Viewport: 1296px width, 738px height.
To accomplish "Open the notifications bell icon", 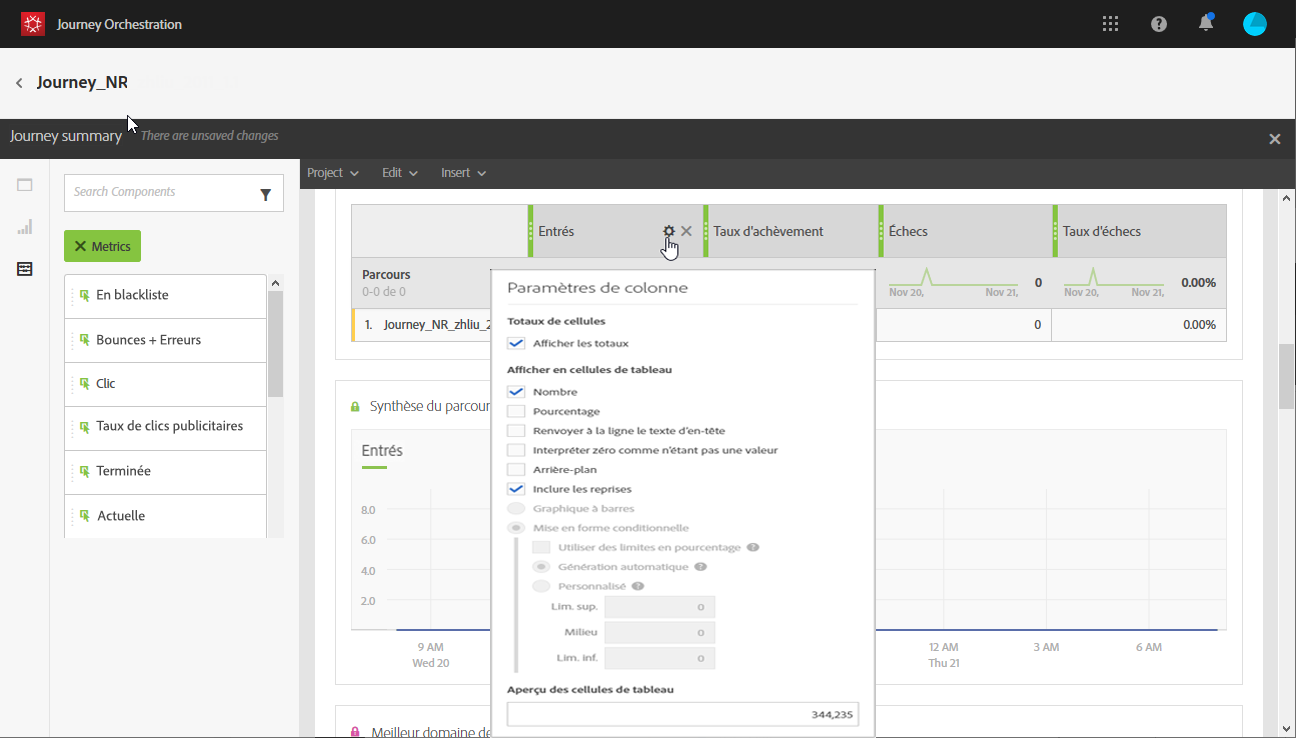I will point(1207,24).
